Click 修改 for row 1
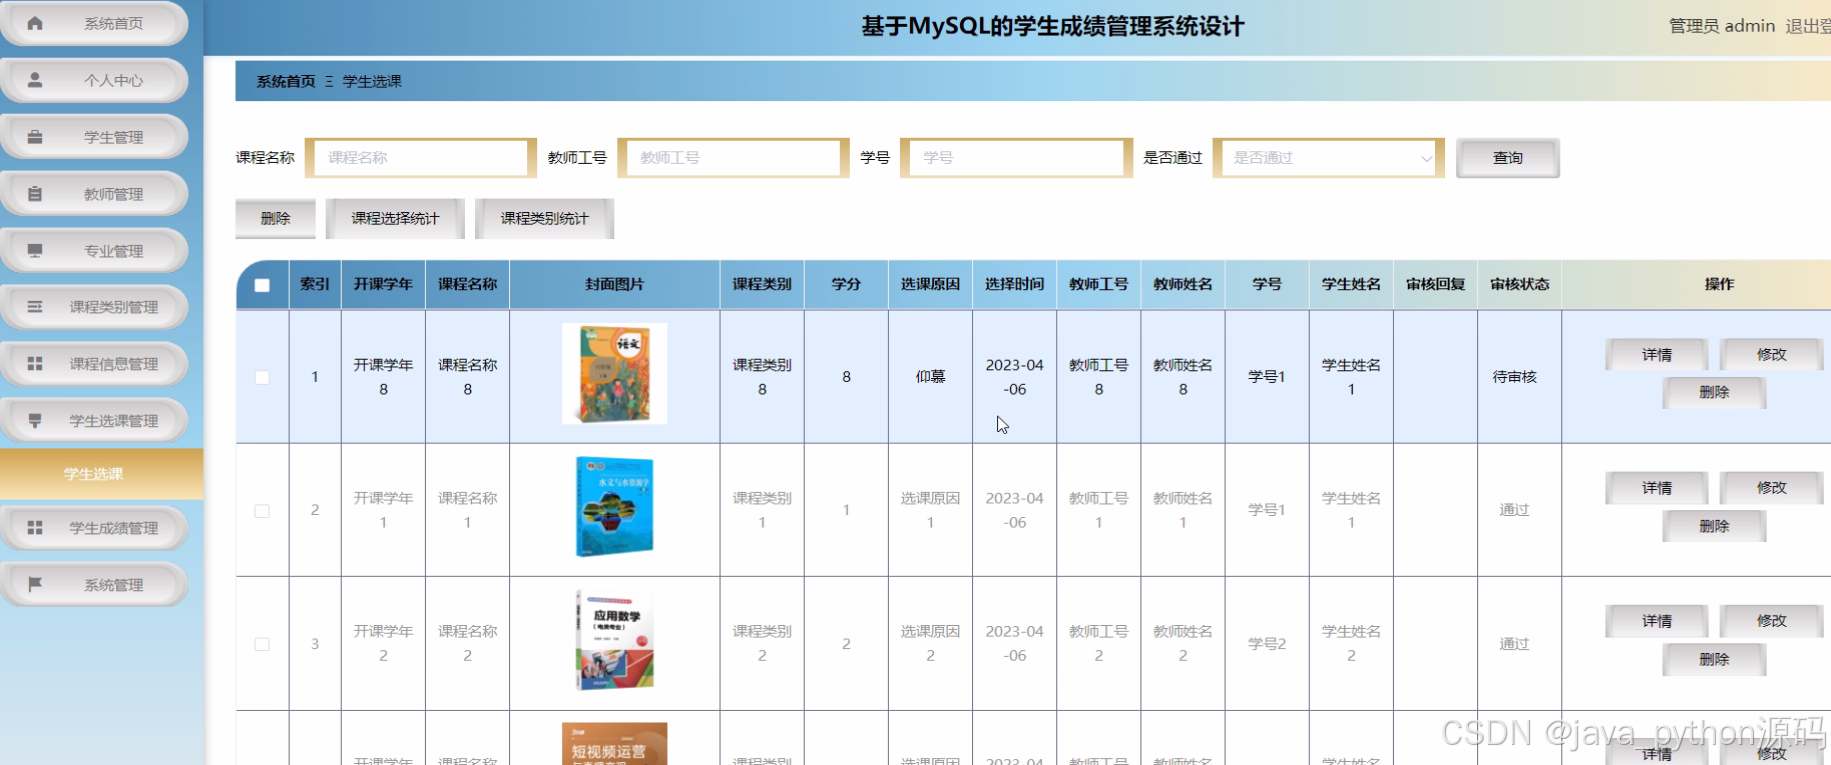This screenshot has width=1831, height=765. coord(1771,355)
